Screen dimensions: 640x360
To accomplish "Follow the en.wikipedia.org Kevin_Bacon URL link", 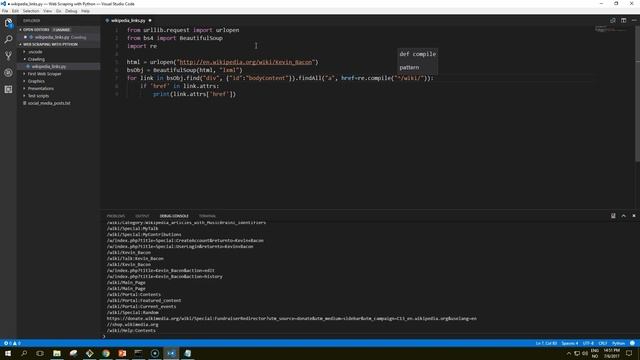I will click(x=246, y=62).
